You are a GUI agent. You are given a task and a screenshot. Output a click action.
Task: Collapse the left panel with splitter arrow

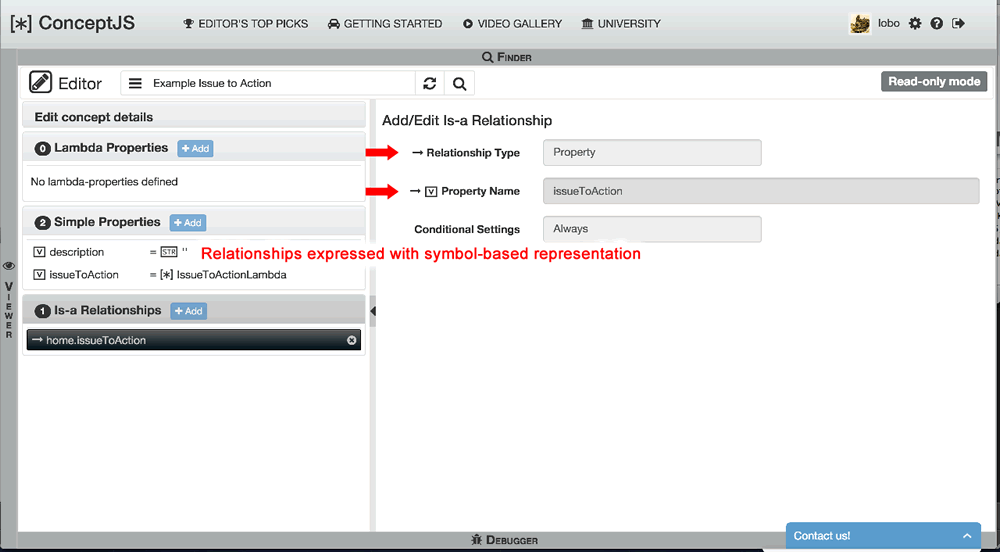point(372,311)
